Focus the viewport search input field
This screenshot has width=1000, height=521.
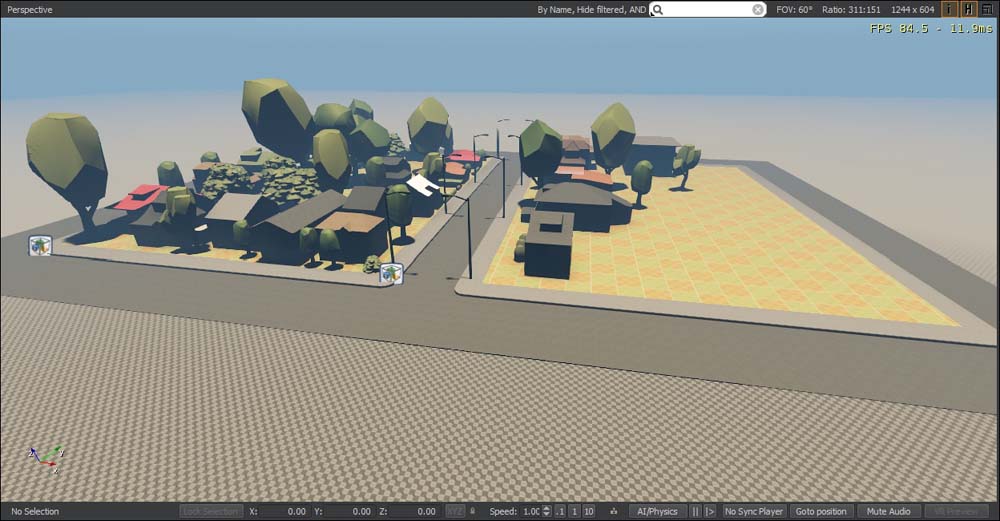click(x=707, y=10)
